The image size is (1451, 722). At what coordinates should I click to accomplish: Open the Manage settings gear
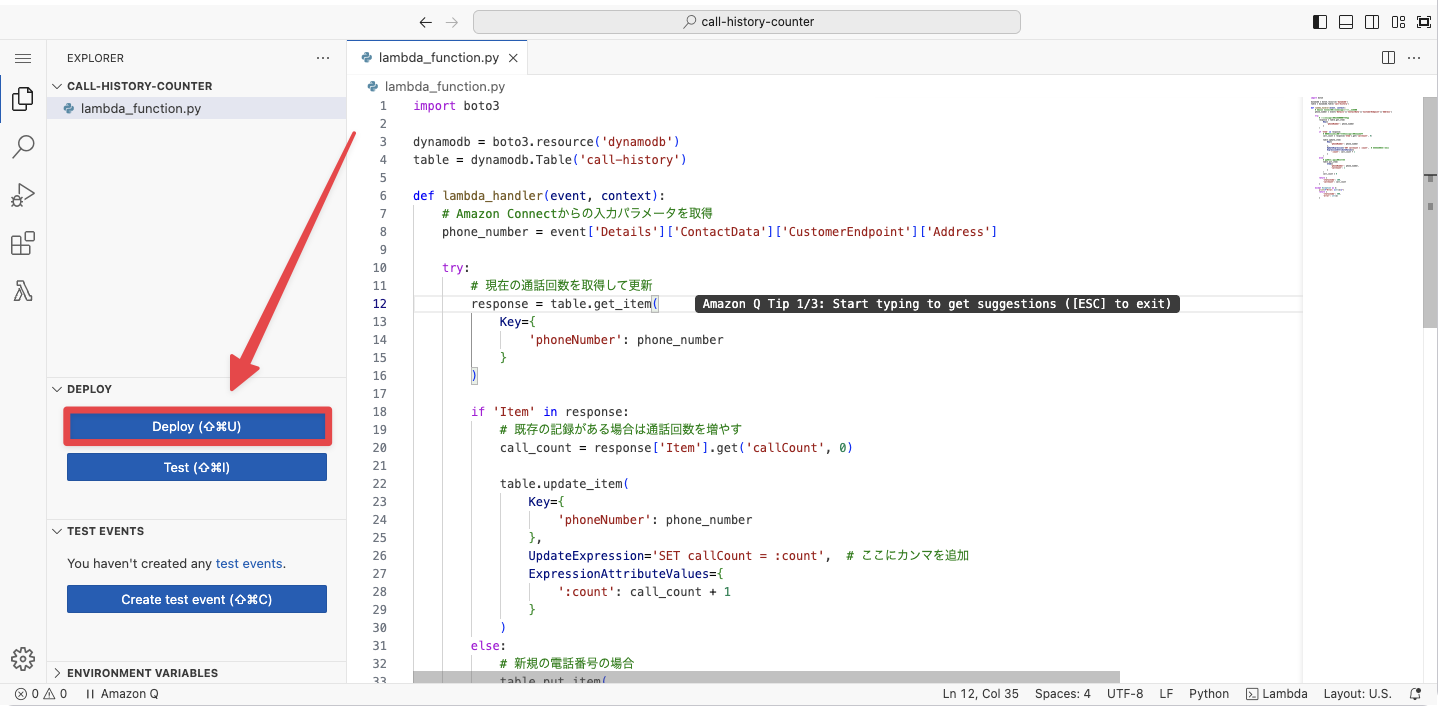click(x=22, y=658)
